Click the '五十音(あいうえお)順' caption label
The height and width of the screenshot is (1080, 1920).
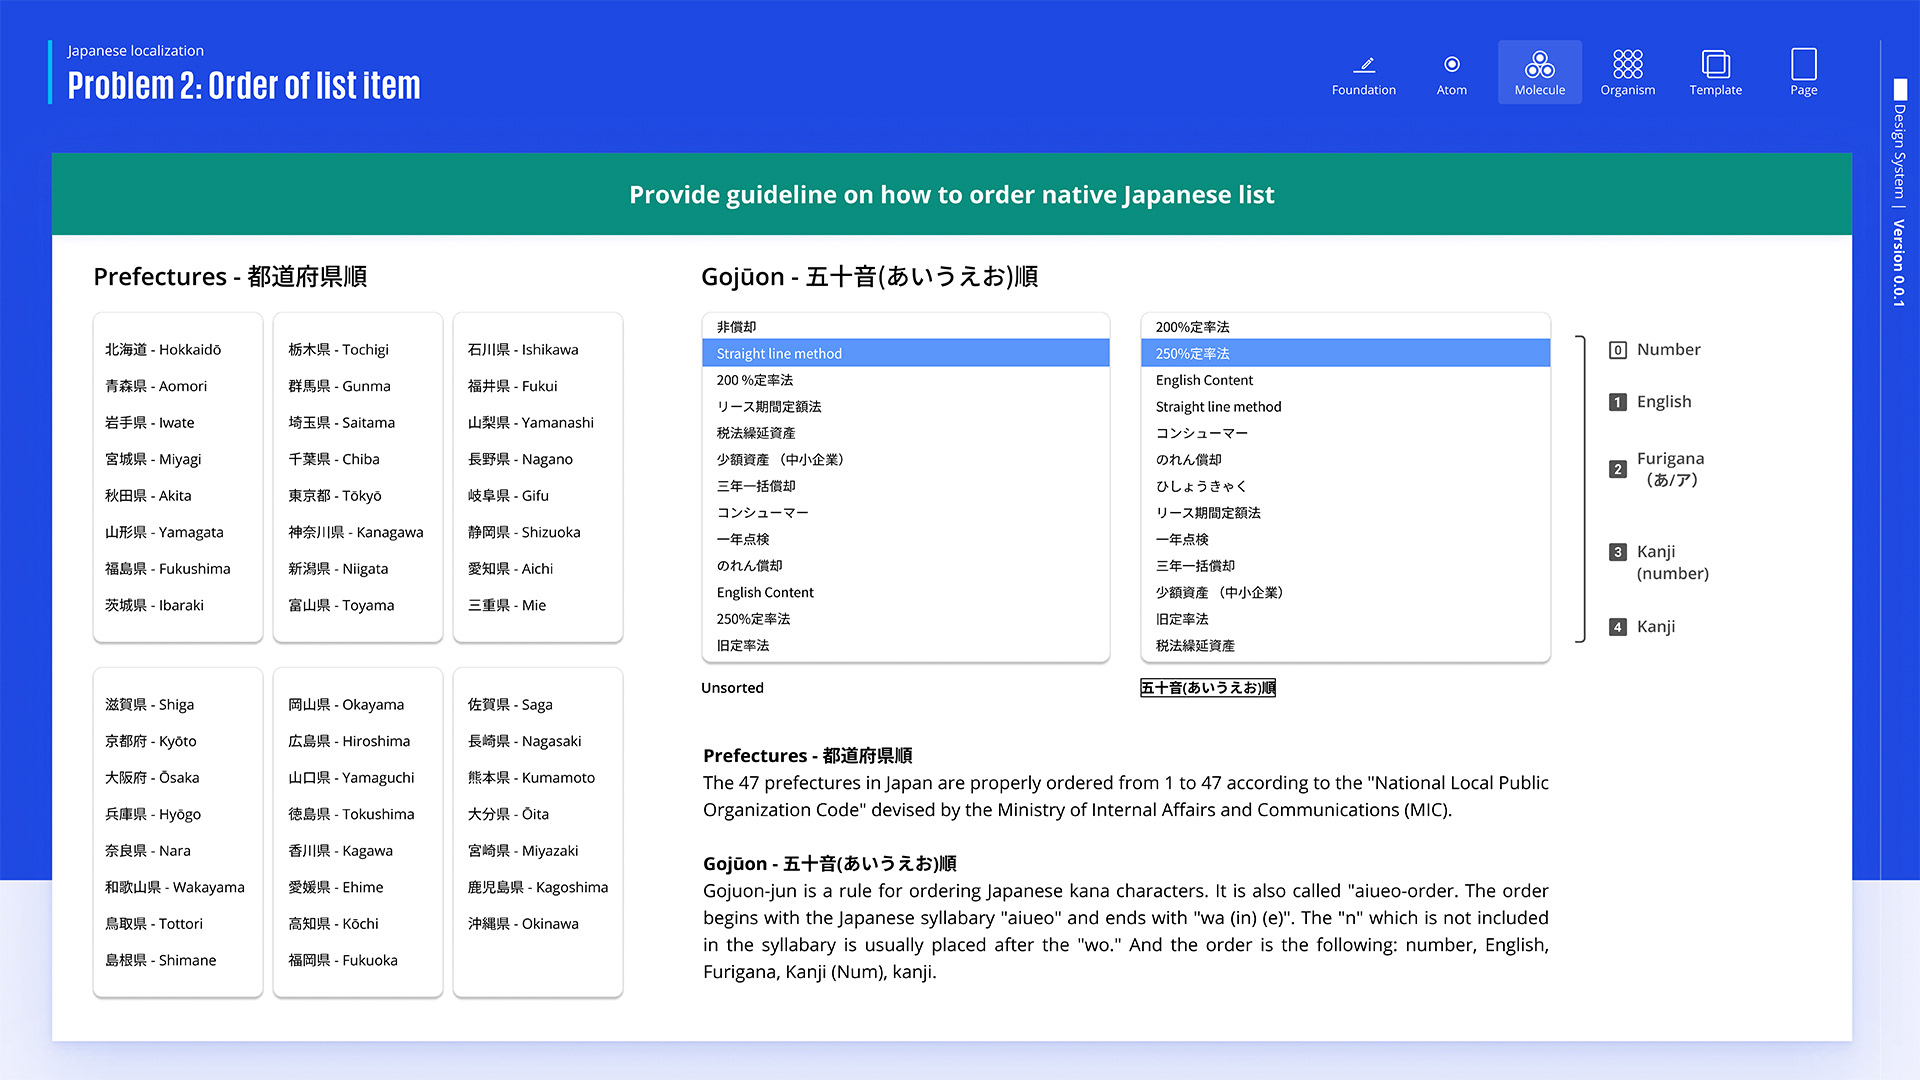pyautogui.click(x=1208, y=688)
